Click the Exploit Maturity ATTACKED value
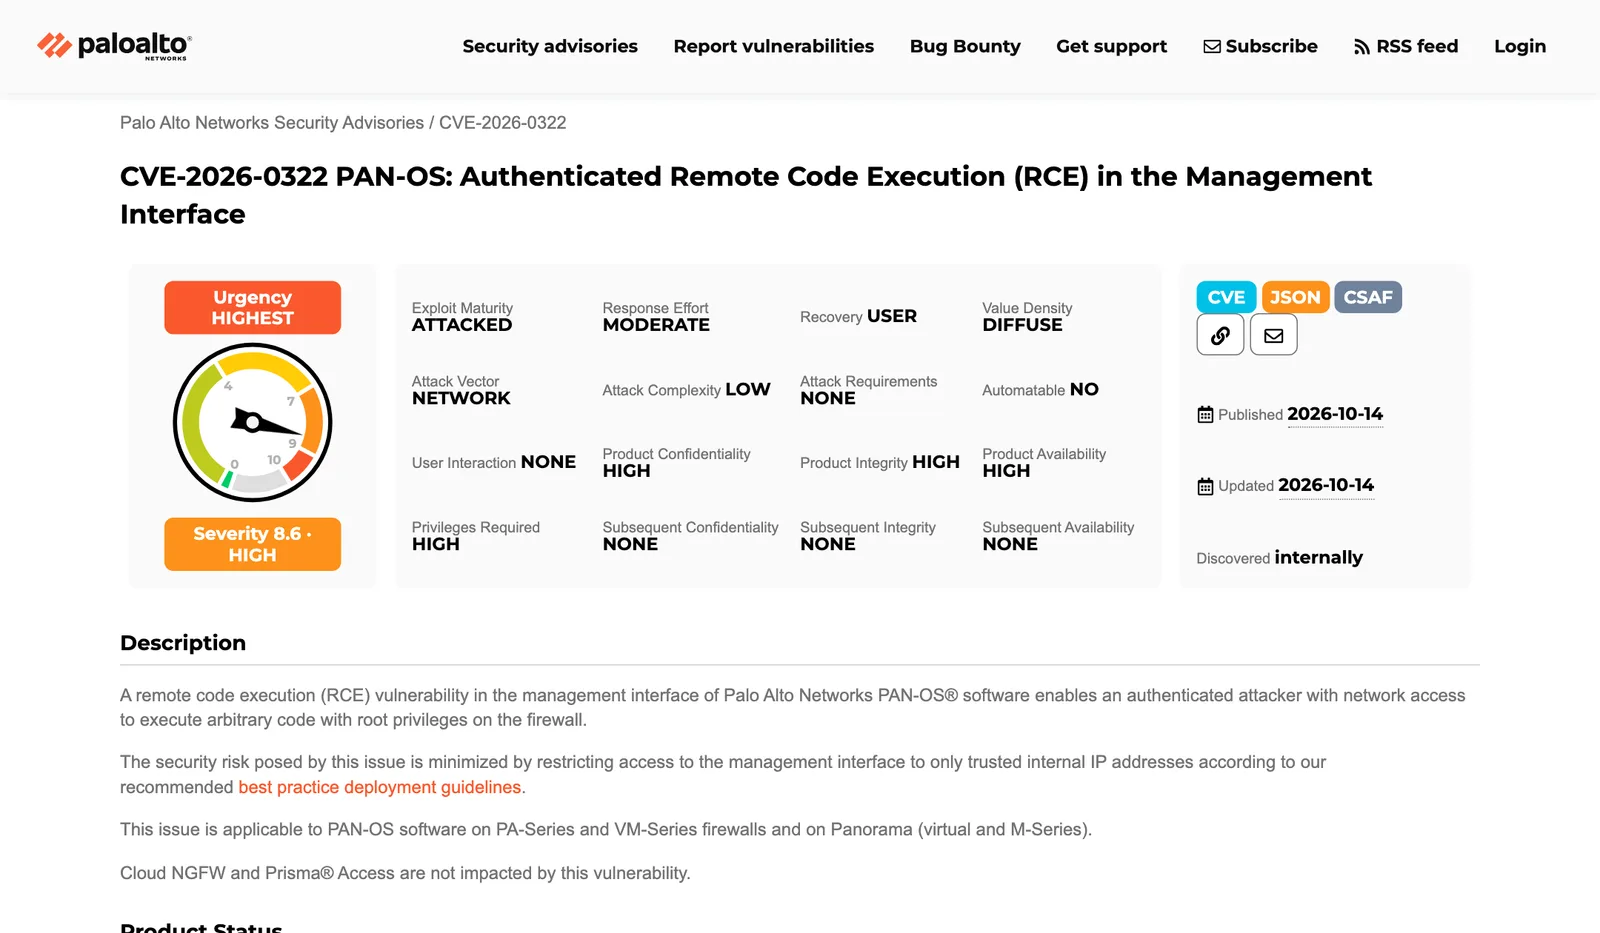Screen dimensions: 1600x933 (x=462, y=325)
